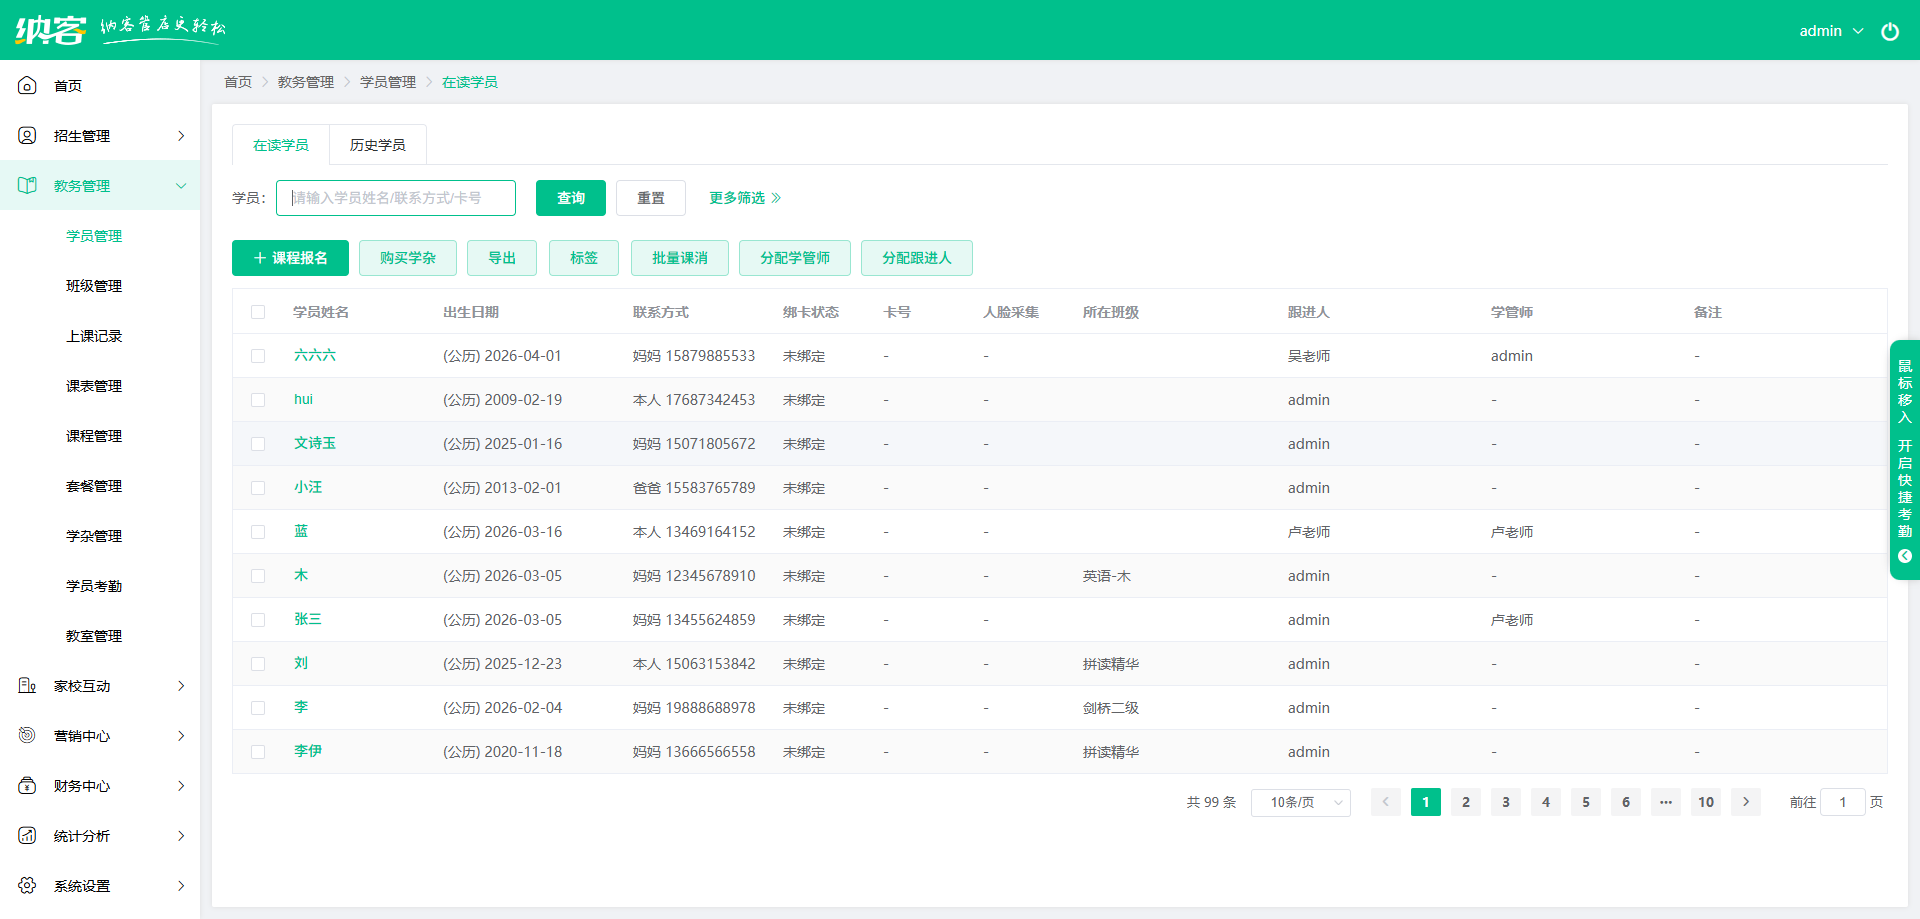Toggle the select-all header checkbox
Image resolution: width=1920 pixels, height=919 pixels.
pyautogui.click(x=258, y=312)
